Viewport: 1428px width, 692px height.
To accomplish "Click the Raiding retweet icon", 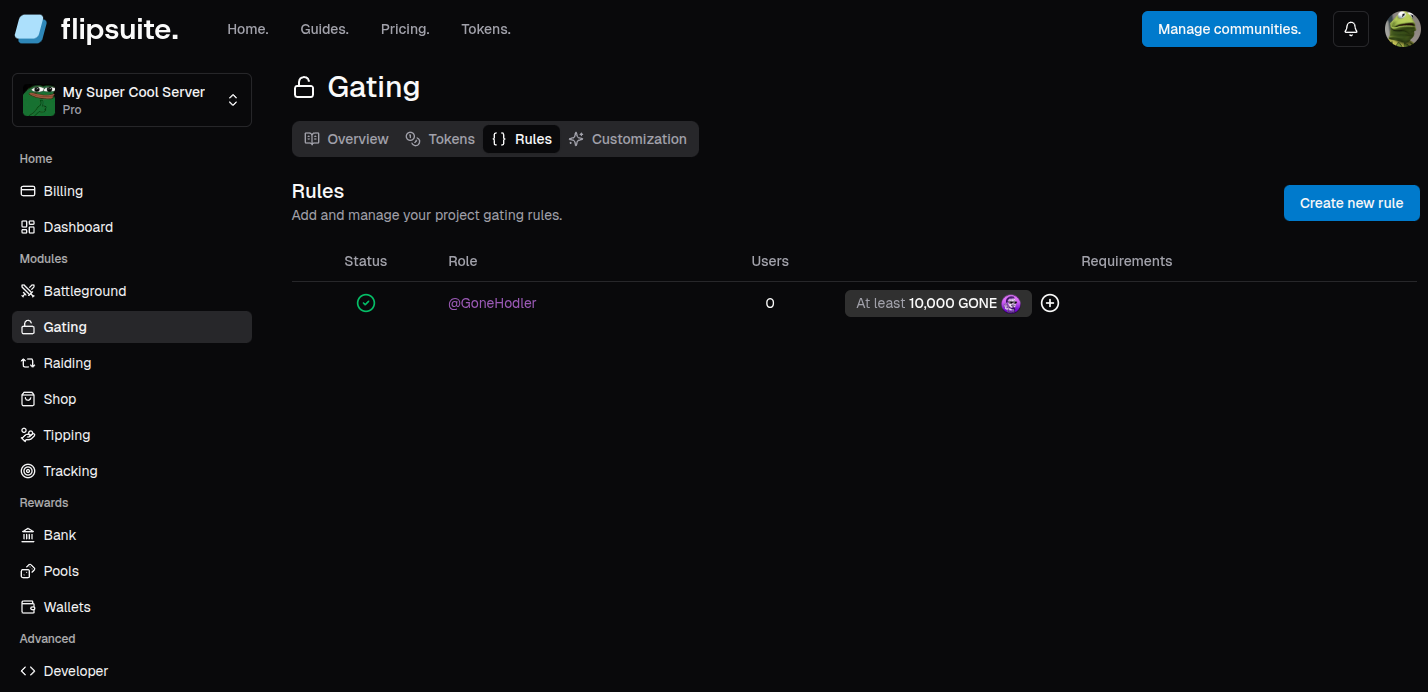I will [x=28, y=363].
